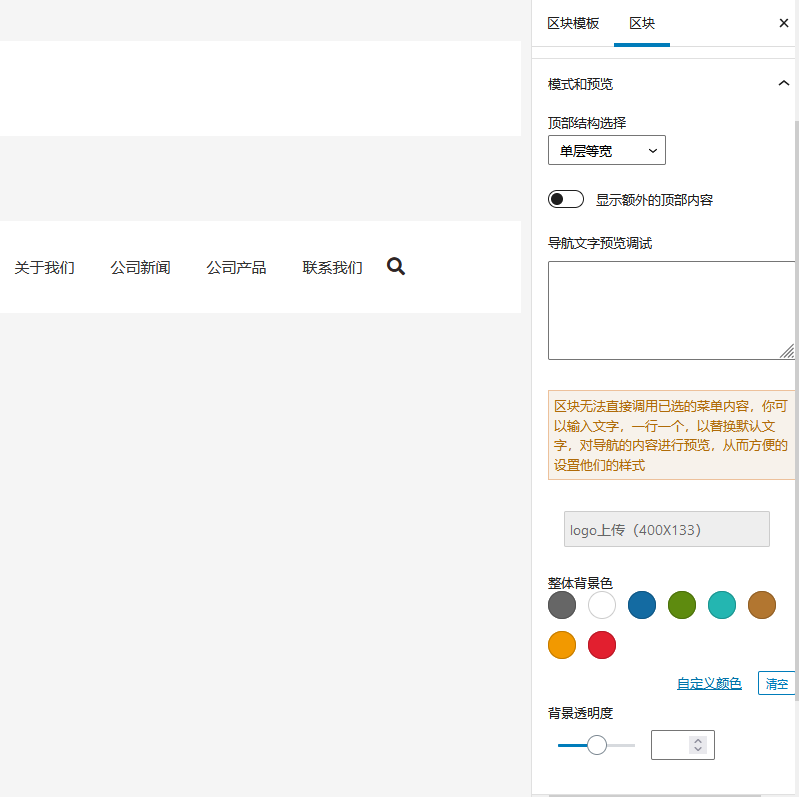Click the 背景透明度 slider handle
The width and height of the screenshot is (799, 797).
[596, 745]
